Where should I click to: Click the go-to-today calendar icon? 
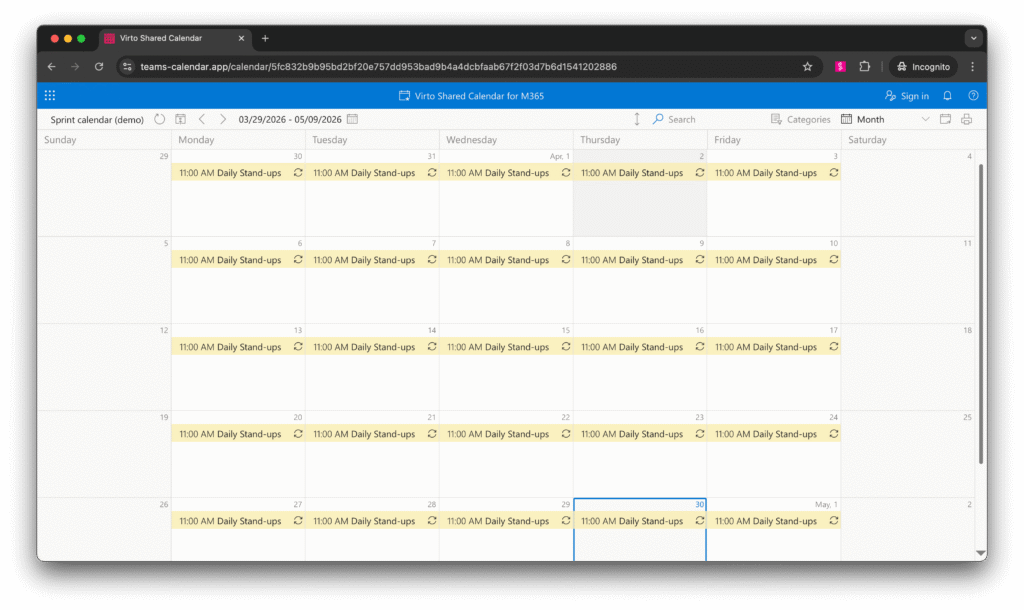click(x=181, y=119)
